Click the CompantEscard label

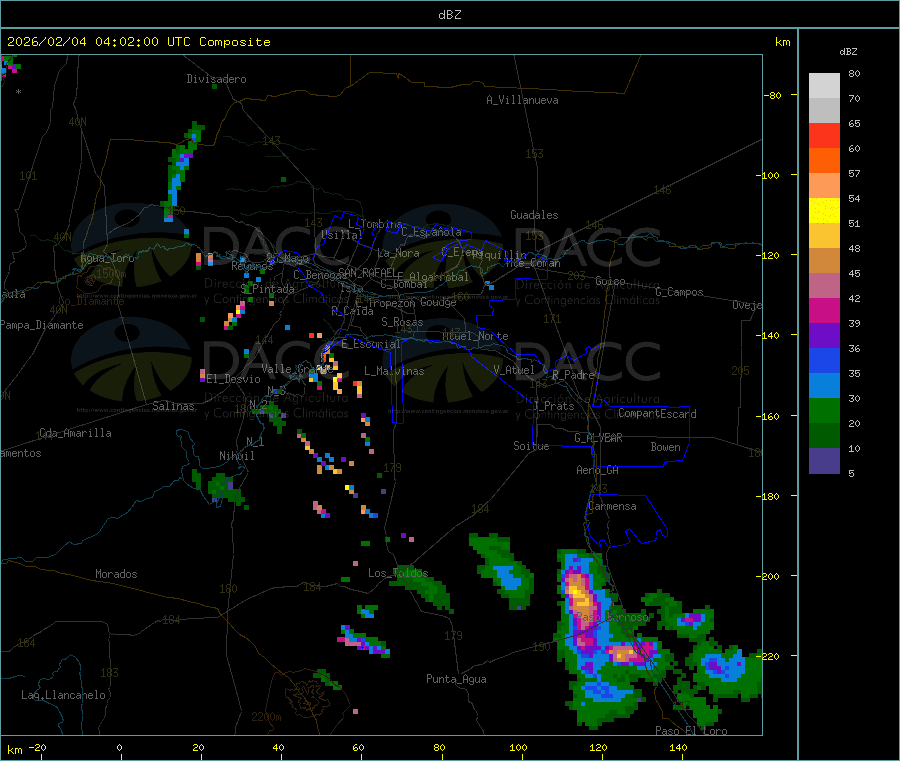[657, 414]
